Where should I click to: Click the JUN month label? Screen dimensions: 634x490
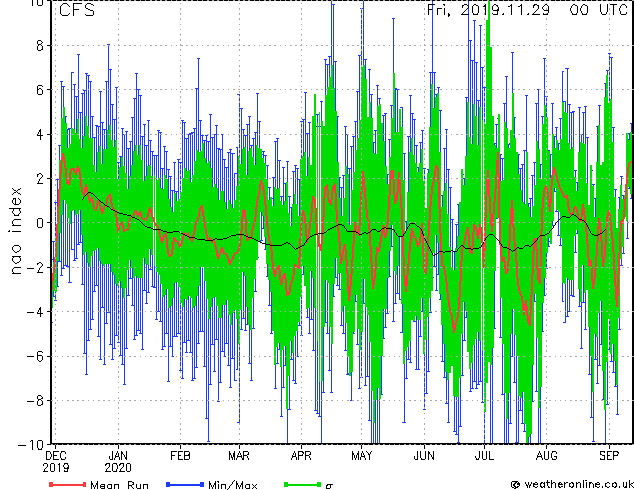424,456
